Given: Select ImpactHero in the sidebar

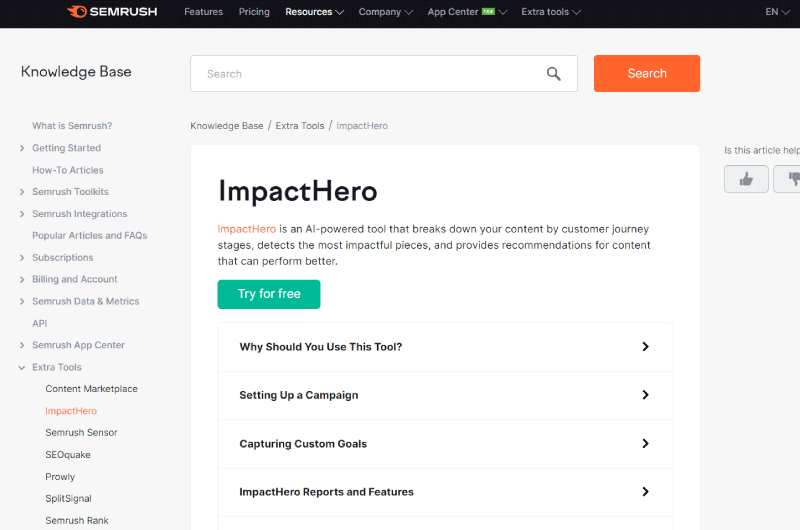Looking at the screenshot, I should (71, 411).
